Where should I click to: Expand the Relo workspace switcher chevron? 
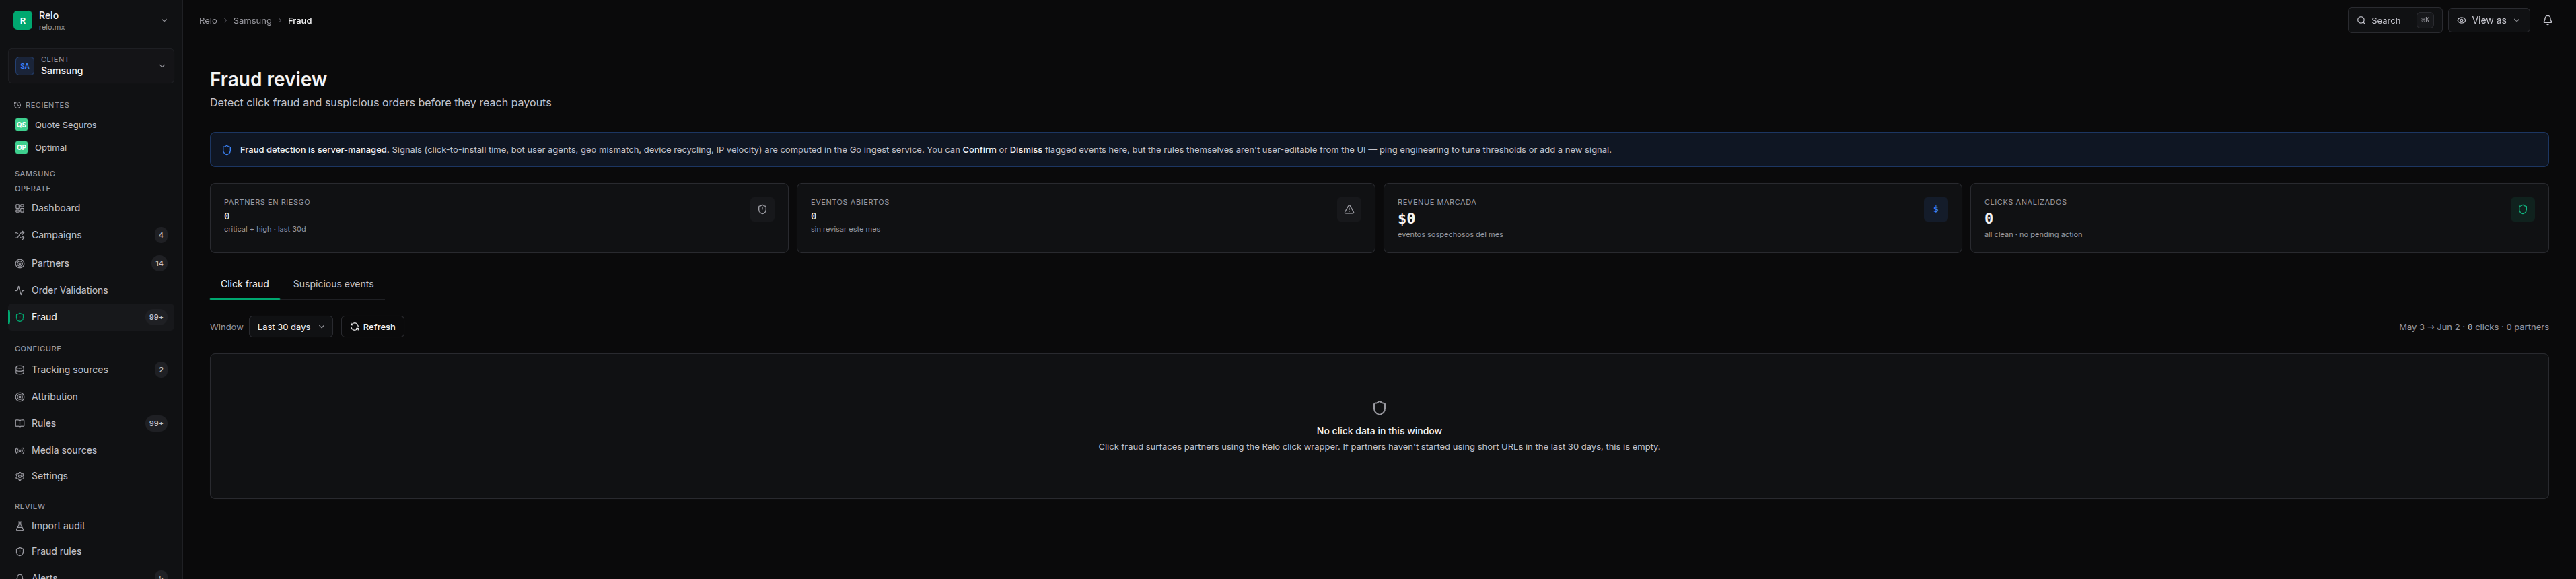click(x=164, y=20)
